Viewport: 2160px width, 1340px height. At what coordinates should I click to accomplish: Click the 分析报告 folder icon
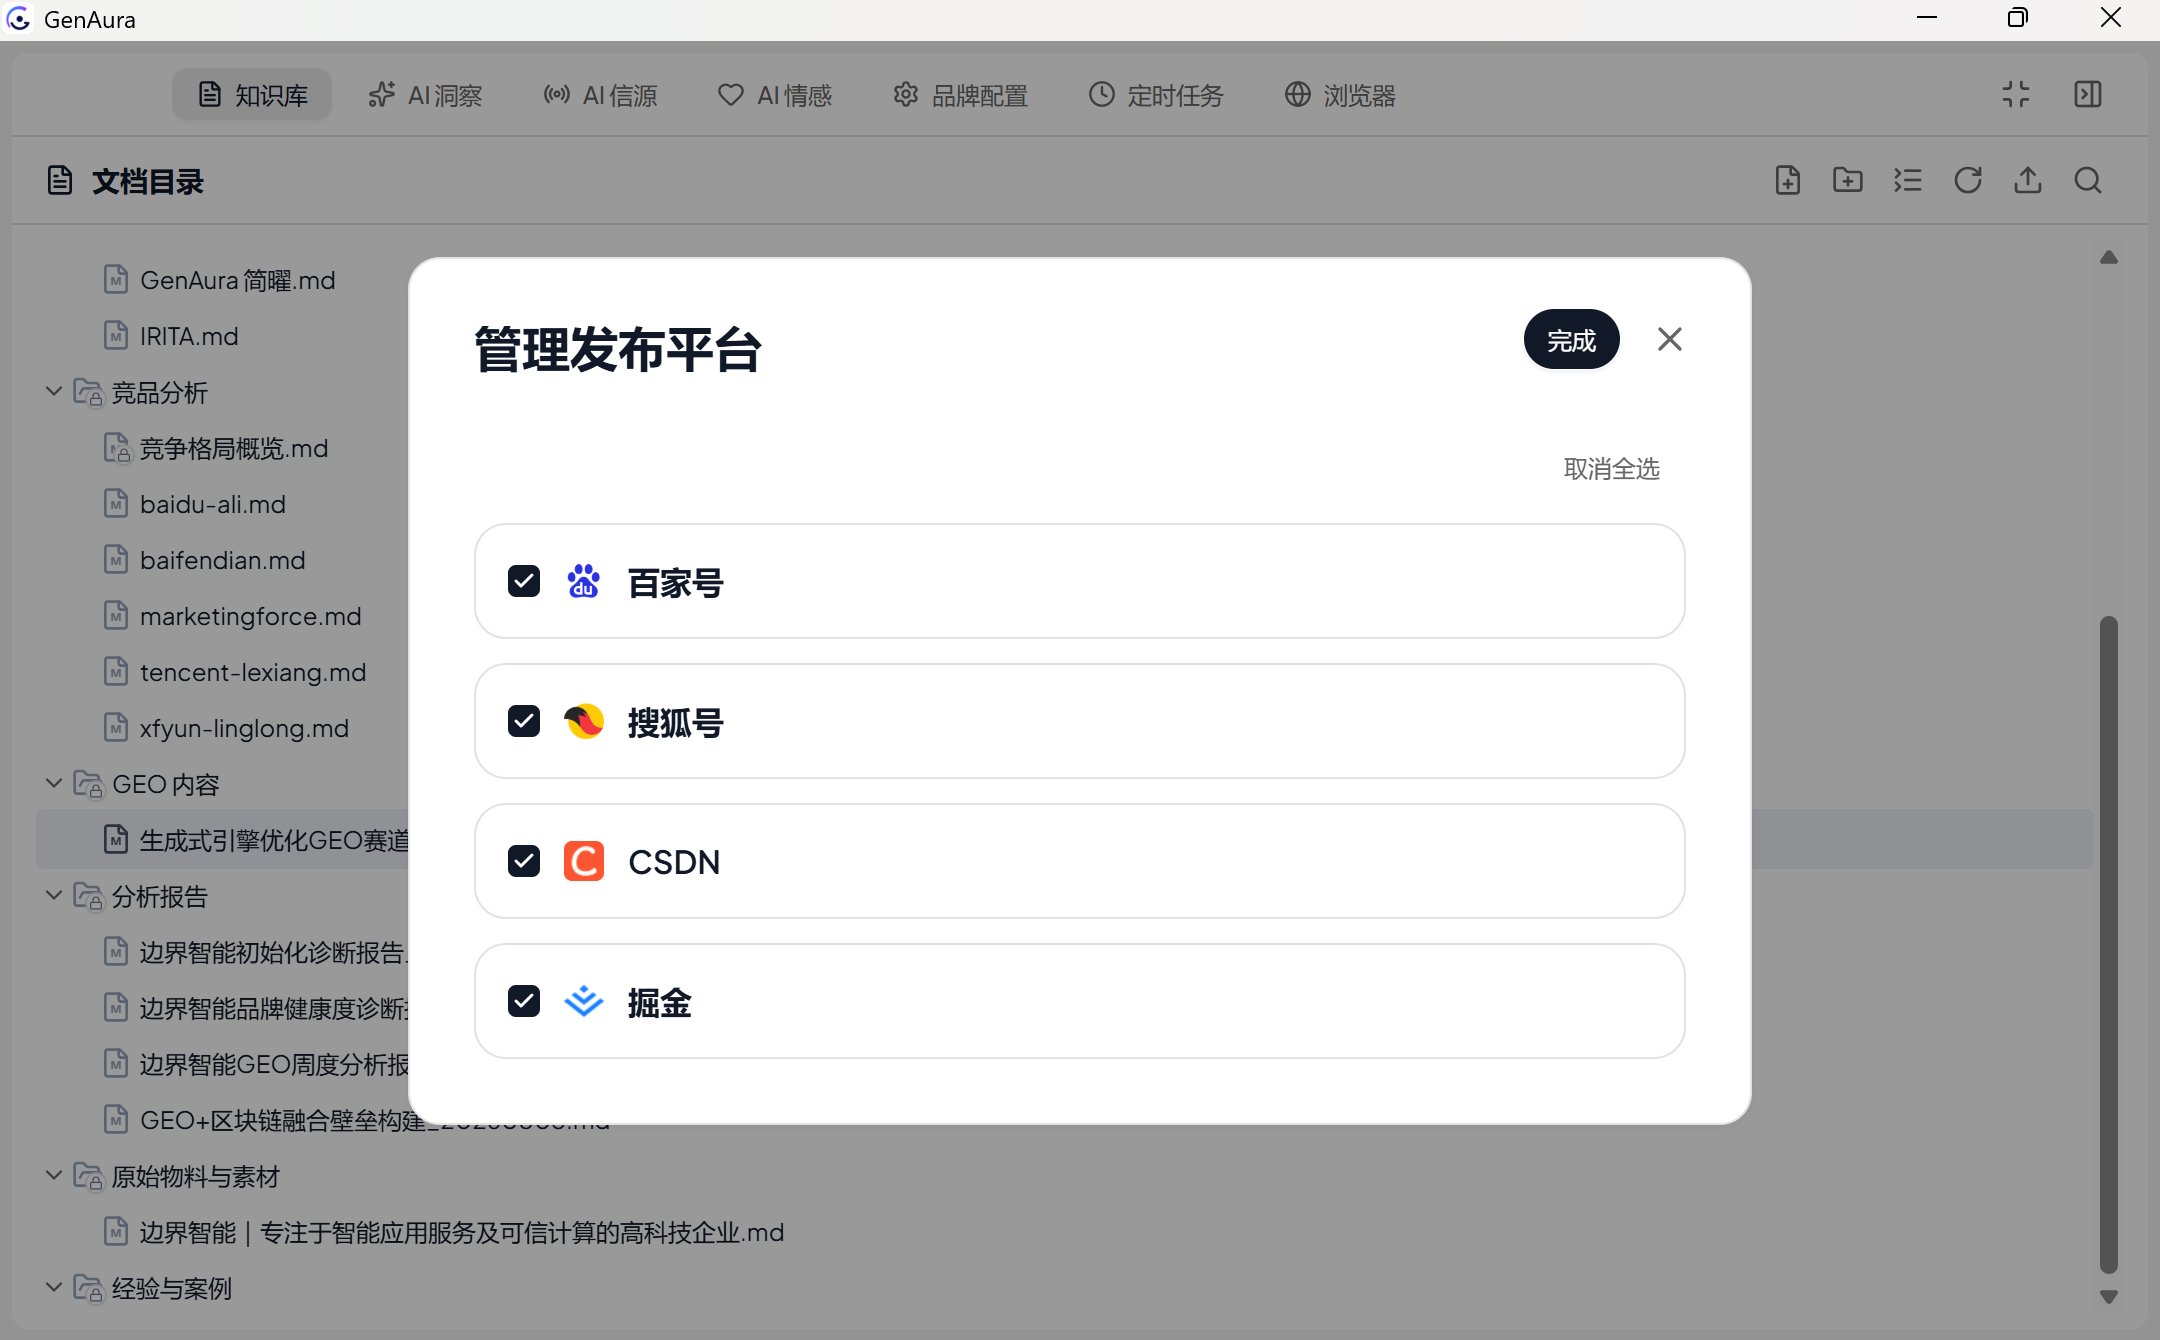coord(88,897)
